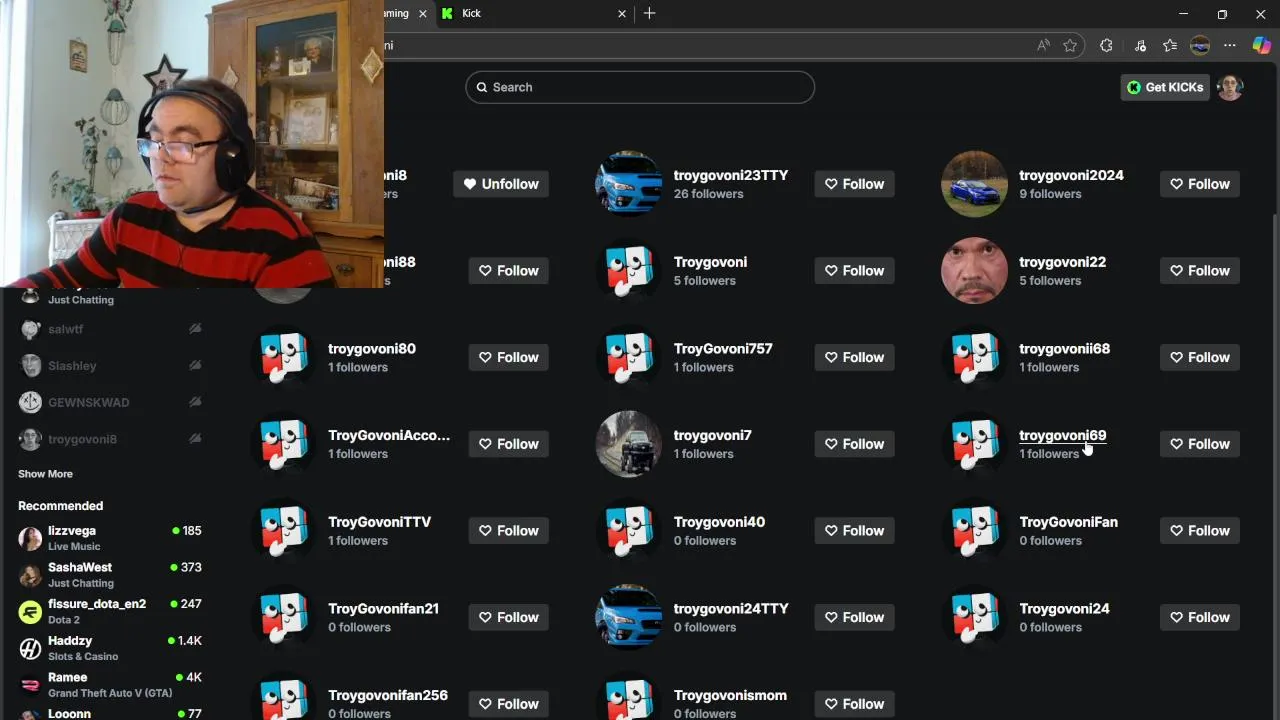This screenshot has width=1280, height=720.
Task: Open TroyGovoniTTV channel name
Action: click(x=379, y=522)
